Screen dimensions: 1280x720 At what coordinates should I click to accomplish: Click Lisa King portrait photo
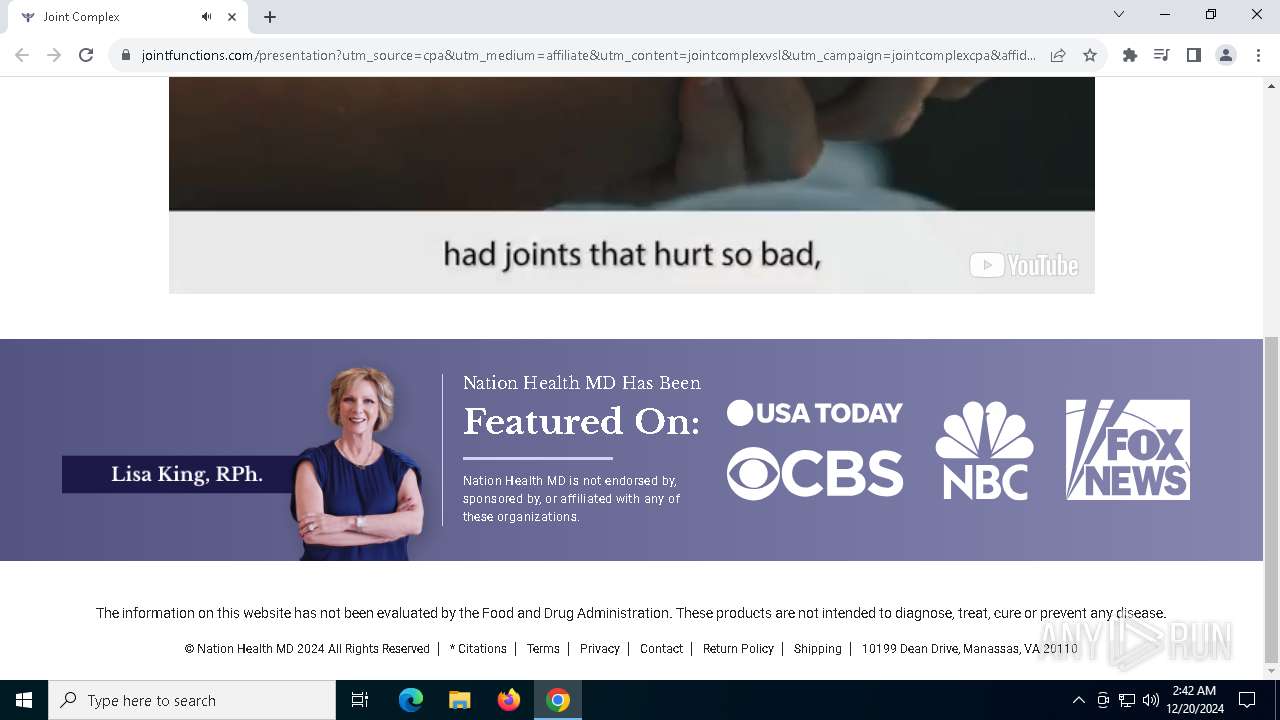pos(360,462)
